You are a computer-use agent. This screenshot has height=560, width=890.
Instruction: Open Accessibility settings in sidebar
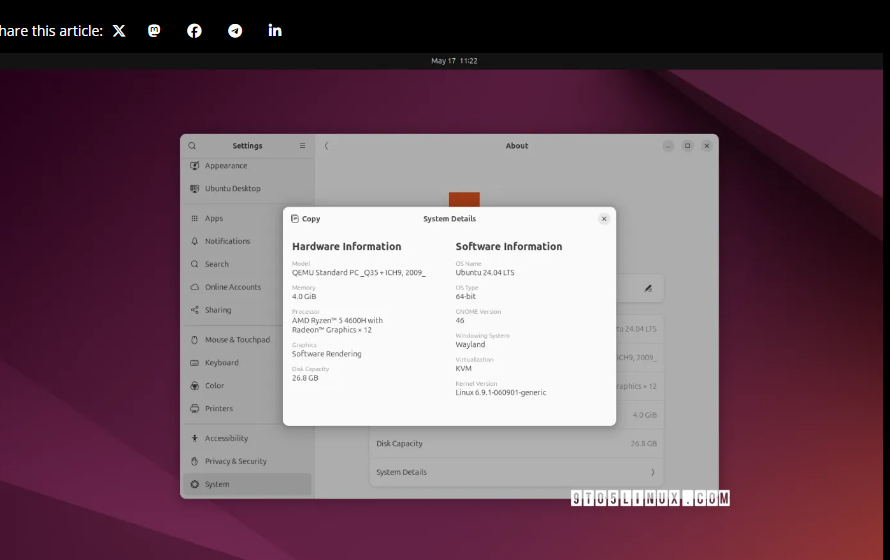pos(247,438)
